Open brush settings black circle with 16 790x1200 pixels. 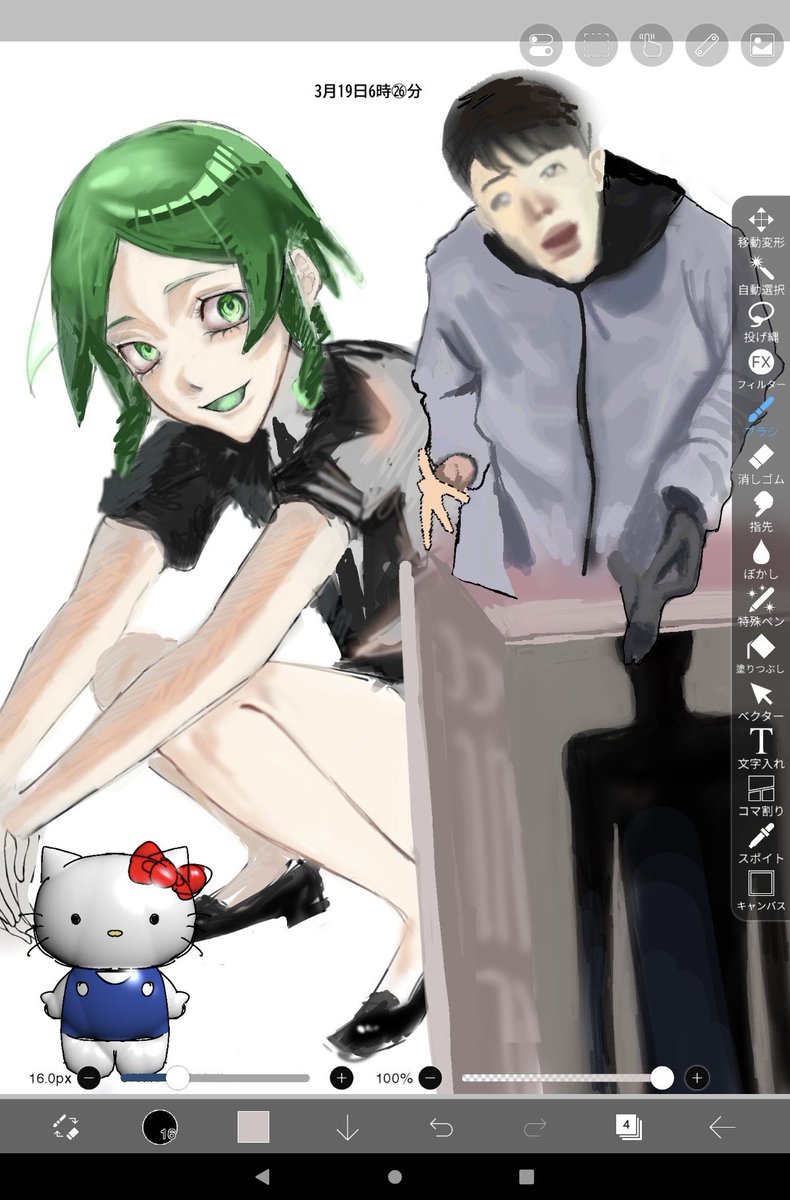tap(160, 1127)
